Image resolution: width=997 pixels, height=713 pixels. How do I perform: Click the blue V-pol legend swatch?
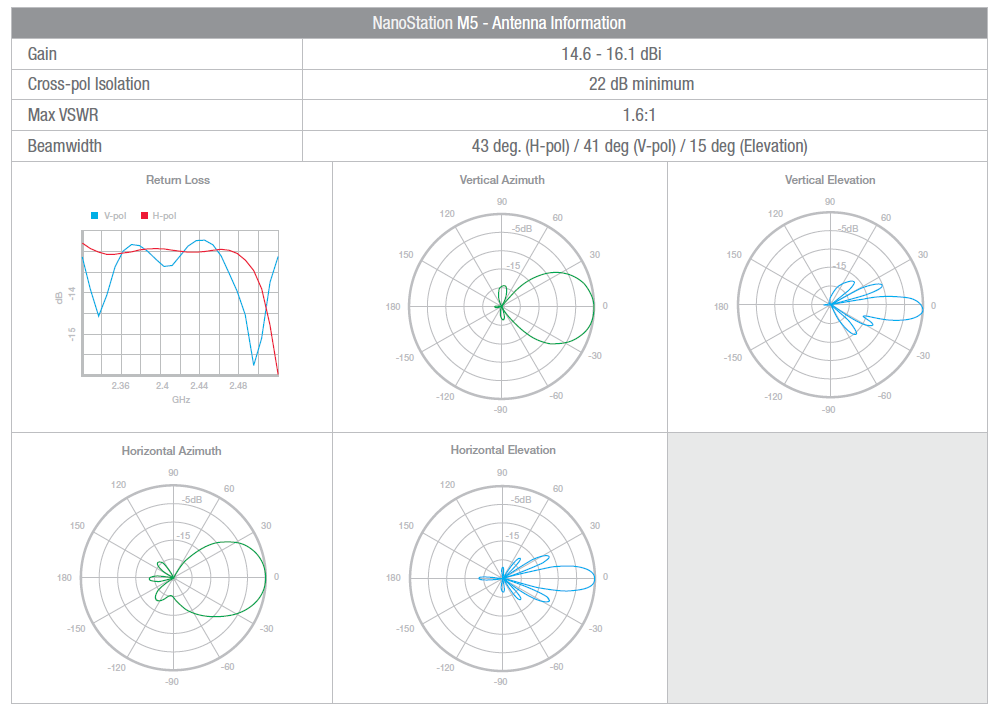(x=95, y=216)
